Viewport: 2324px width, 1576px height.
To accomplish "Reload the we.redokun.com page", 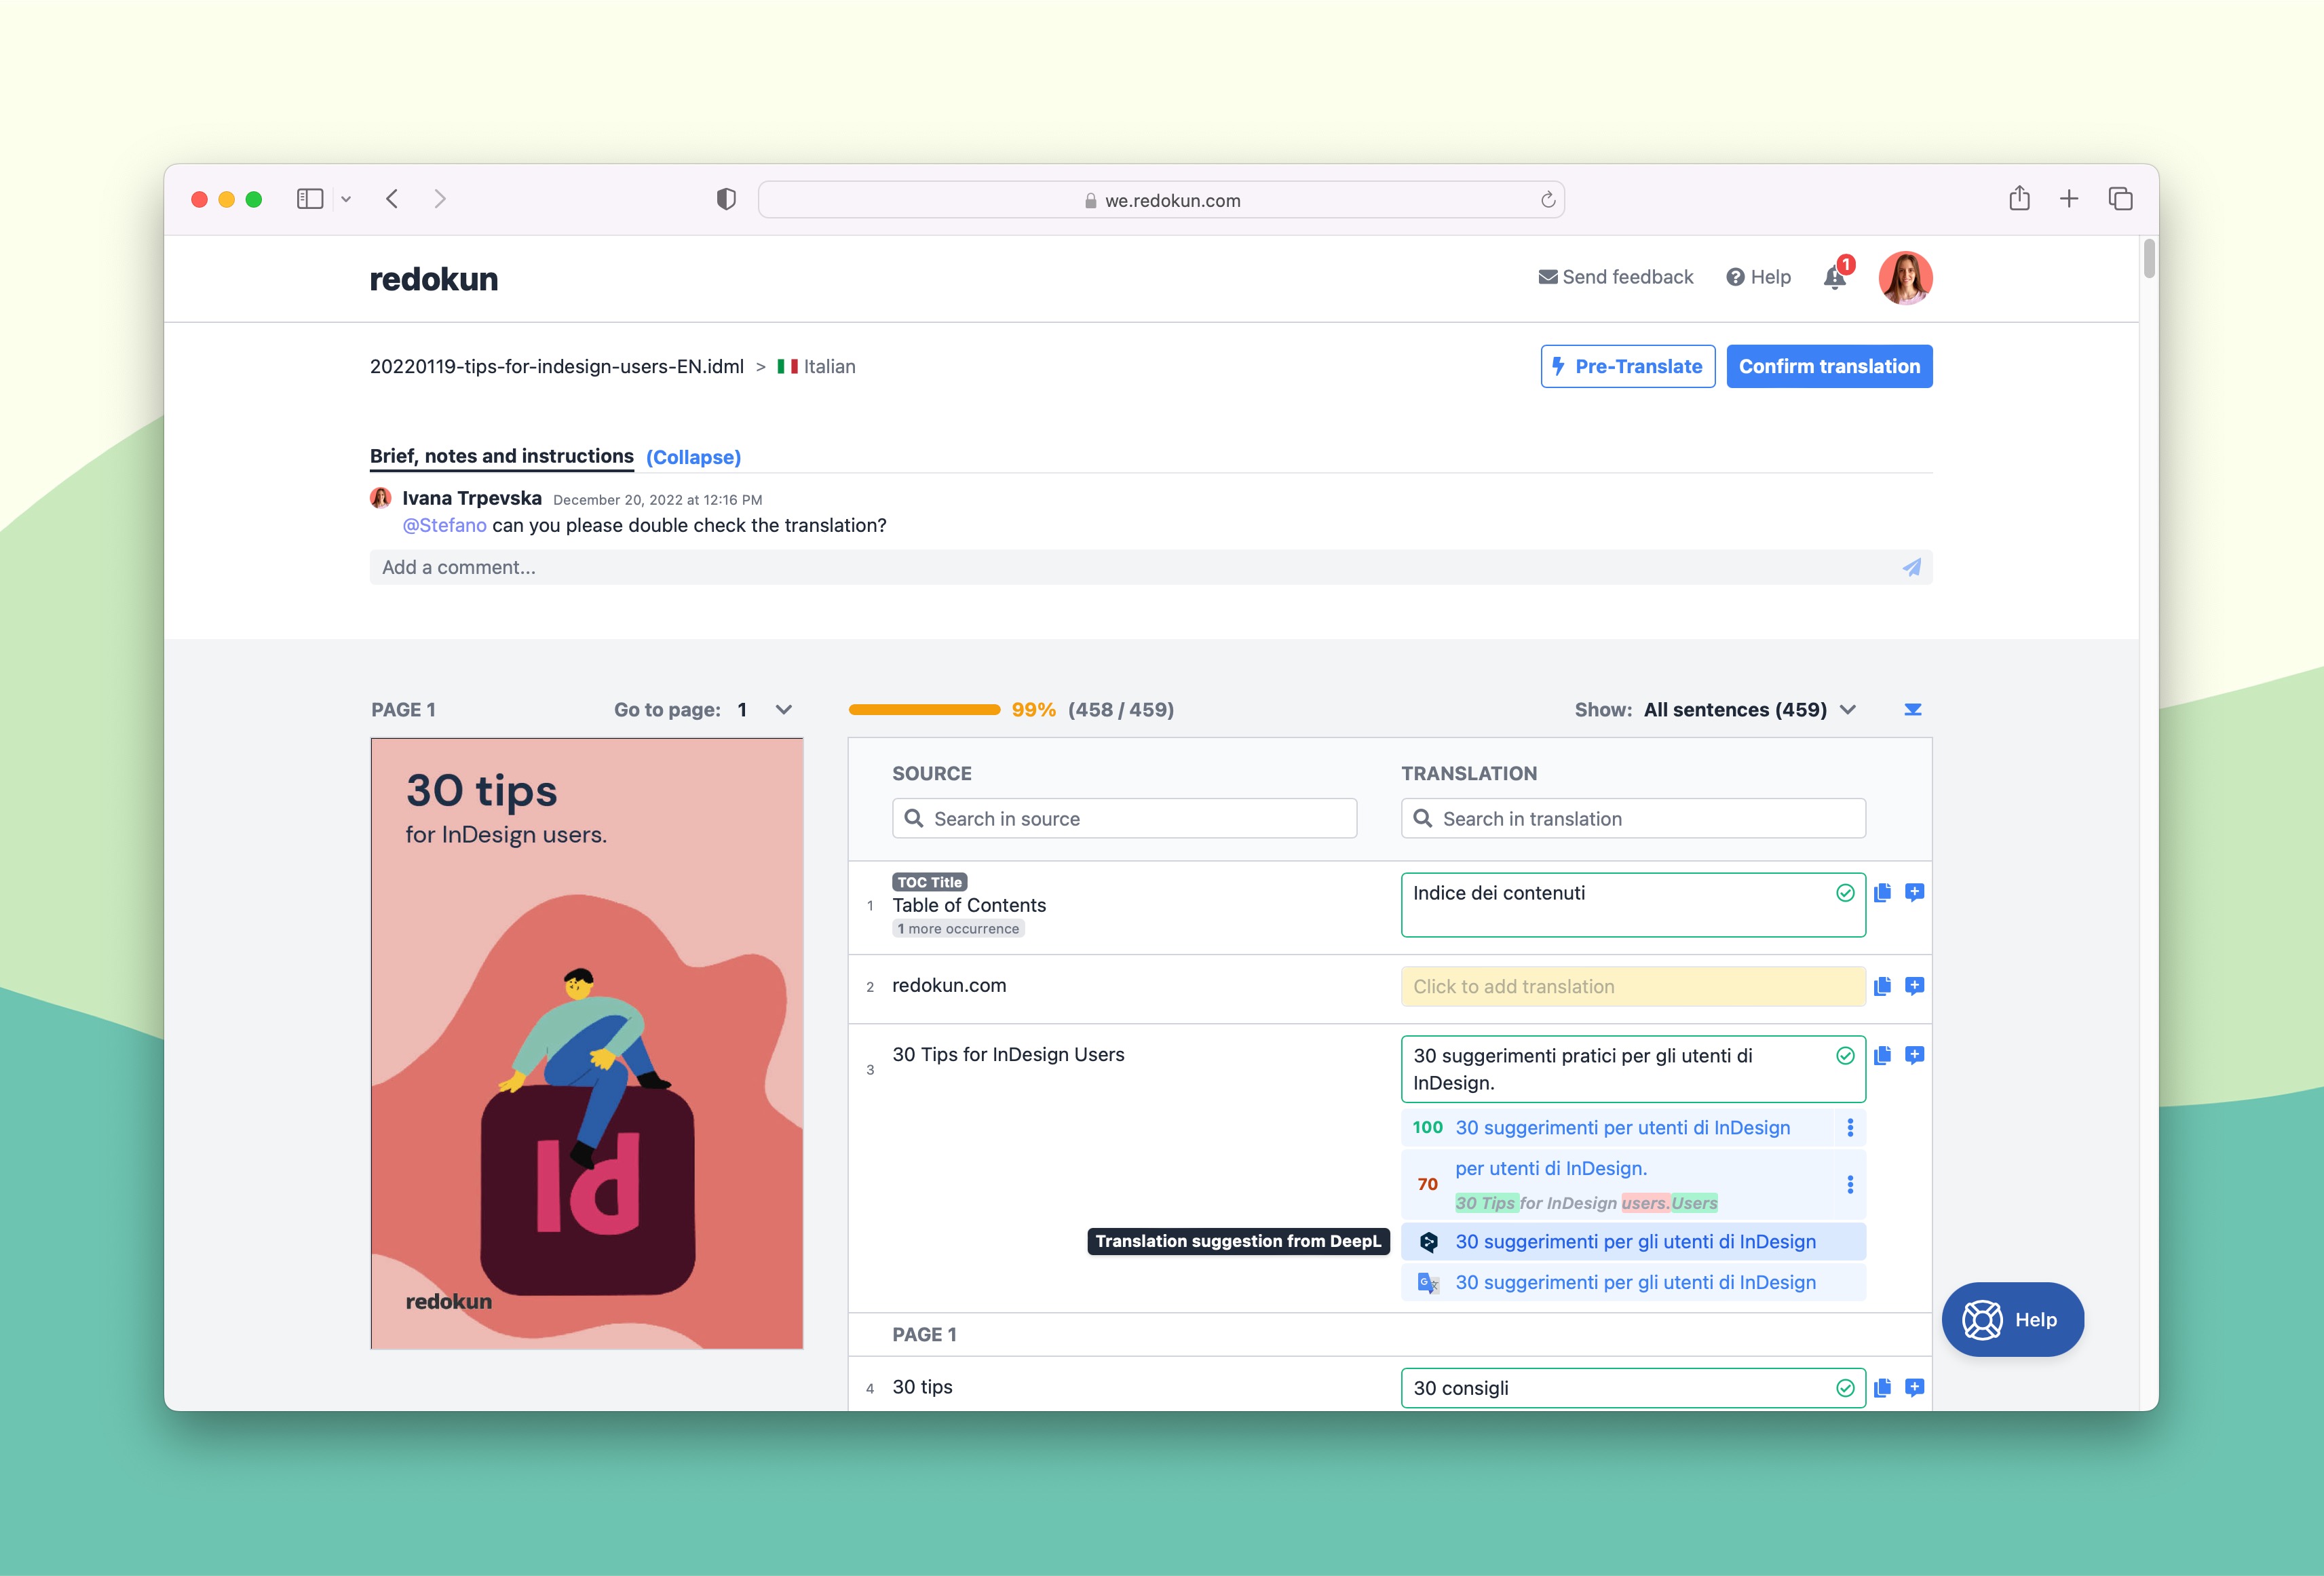I will [x=1548, y=199].
